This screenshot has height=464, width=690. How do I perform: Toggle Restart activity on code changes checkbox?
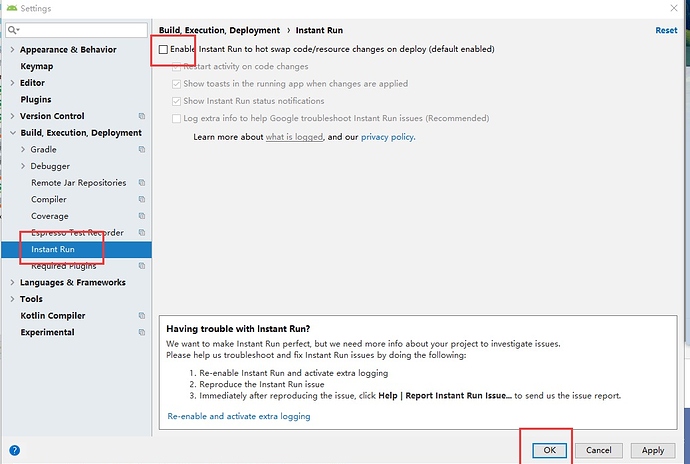pos(176,67)
